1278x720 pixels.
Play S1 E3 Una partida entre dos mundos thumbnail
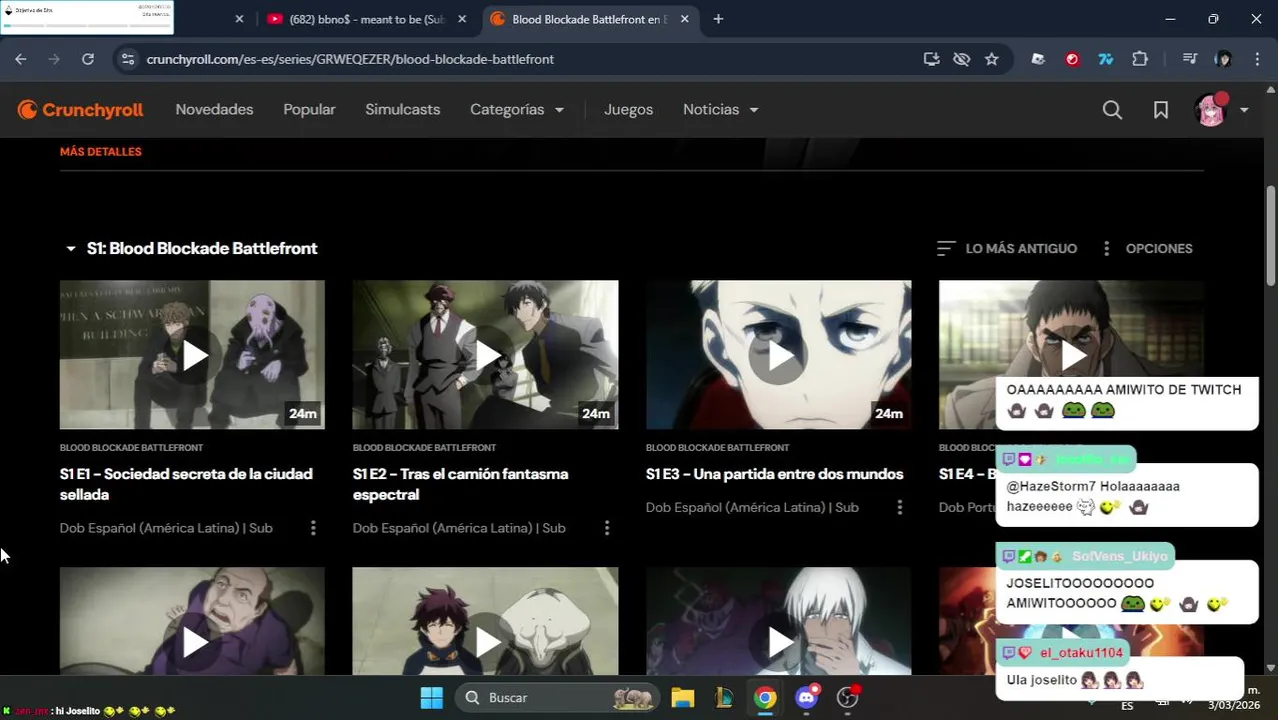(x=778, y=355)
